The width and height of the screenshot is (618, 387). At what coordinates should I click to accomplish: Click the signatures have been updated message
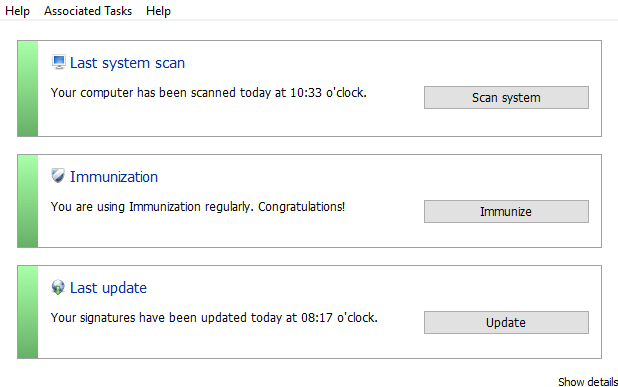(214, 318)
